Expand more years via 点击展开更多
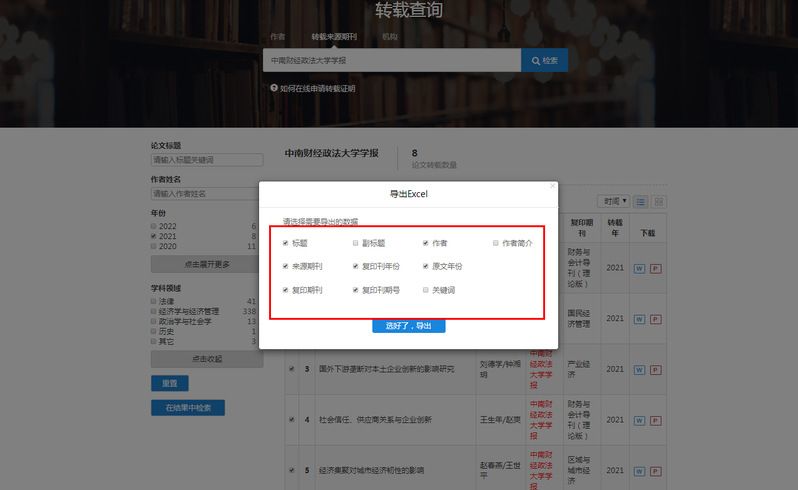 tap(207, 264)
